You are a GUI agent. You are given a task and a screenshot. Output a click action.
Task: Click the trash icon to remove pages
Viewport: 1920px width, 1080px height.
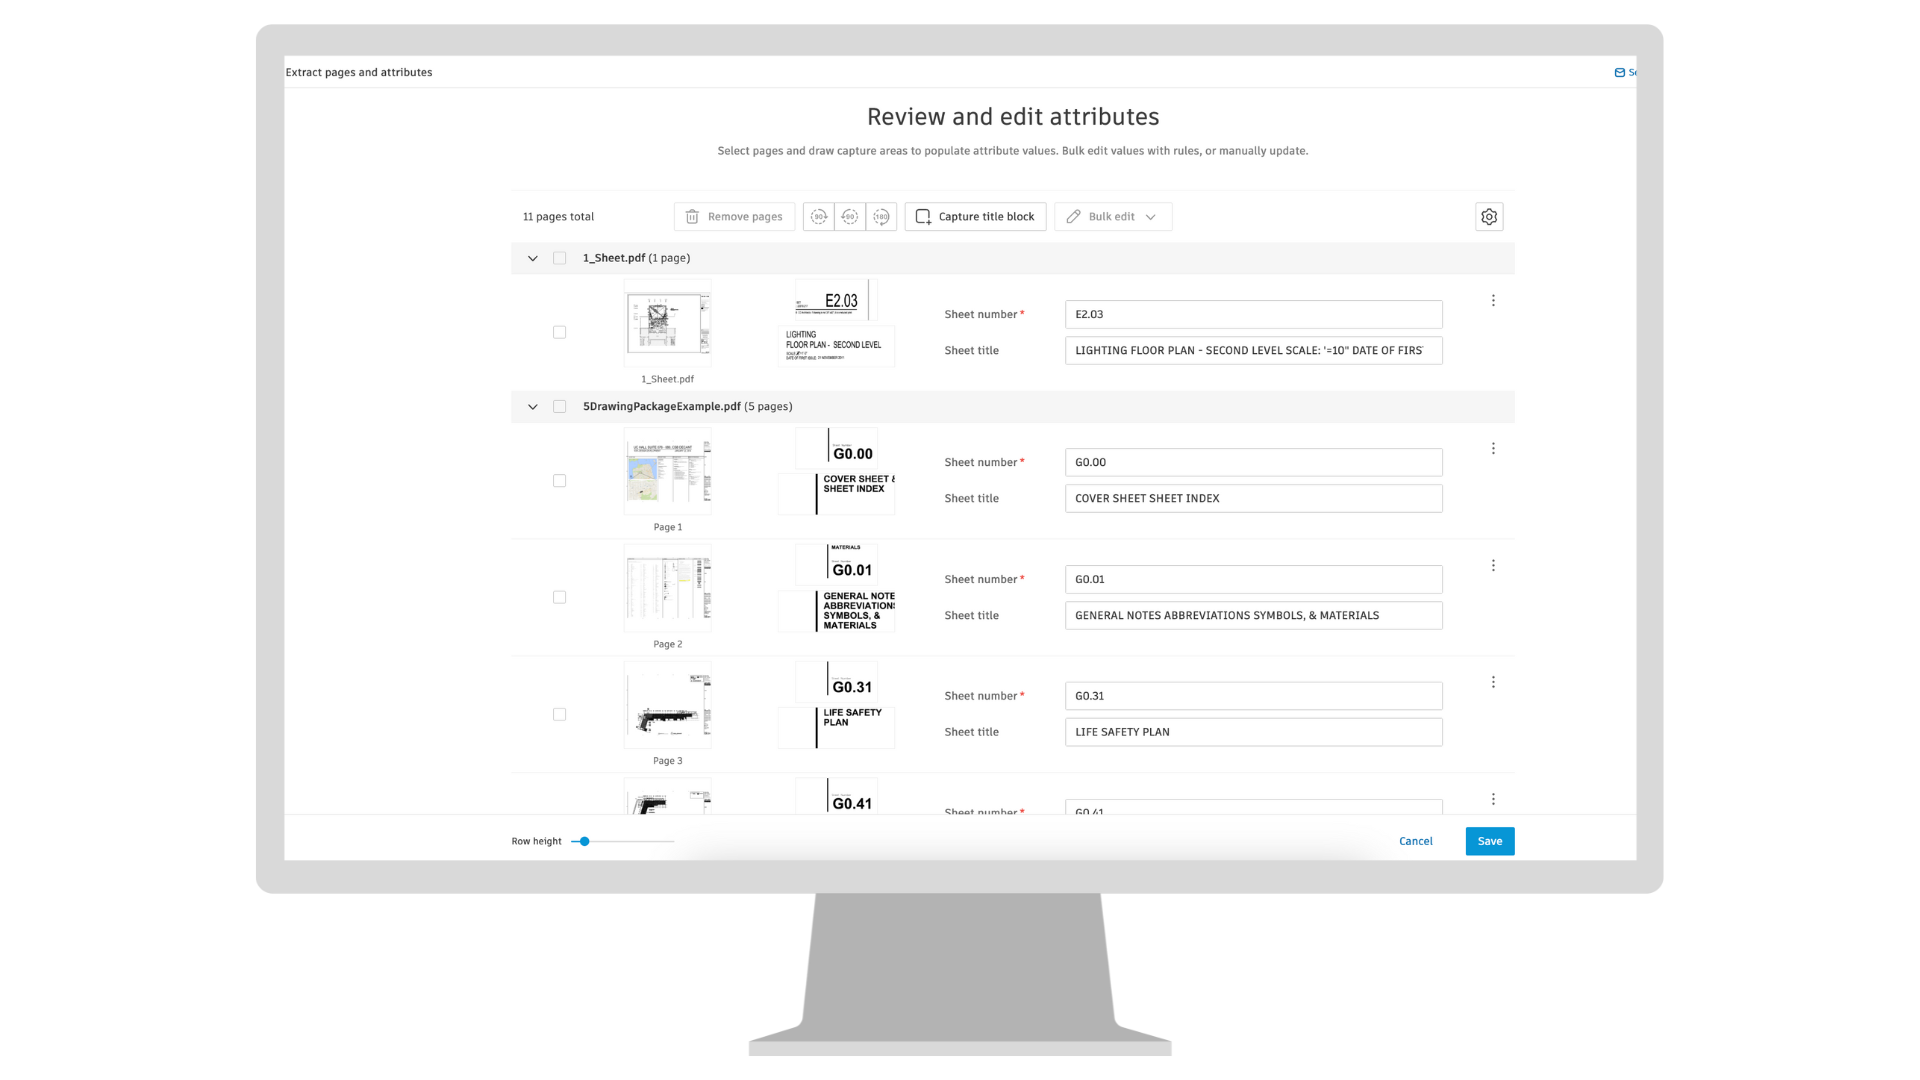(692, 216)
